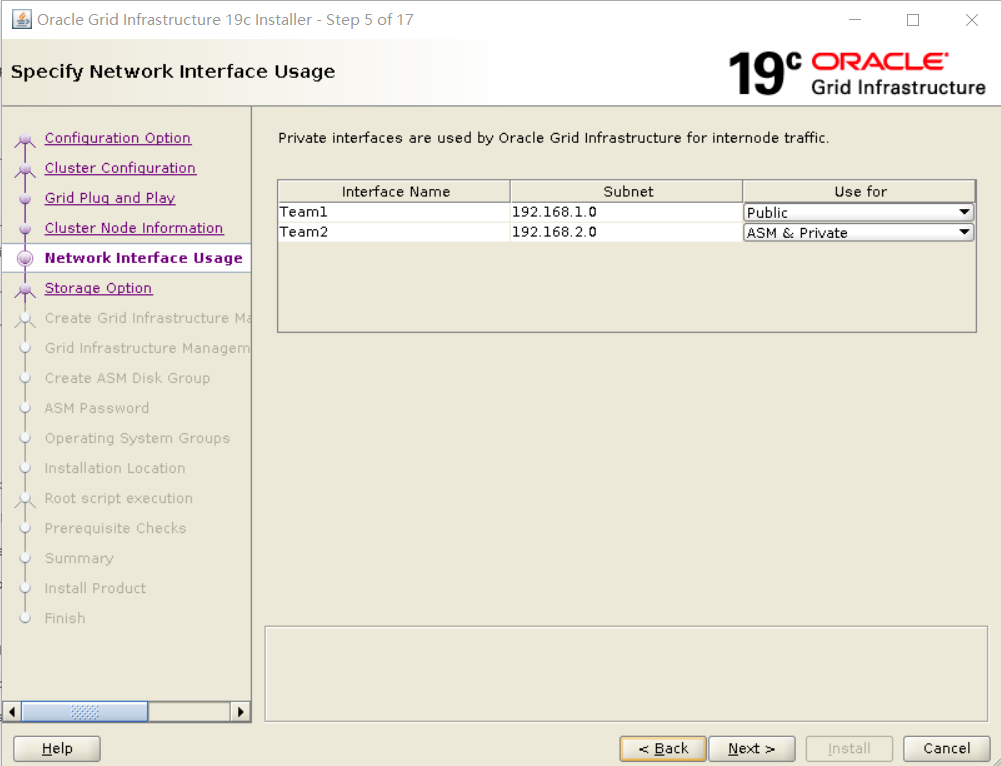Click the disabled Root script execution step
Screen dimensions: 1001x766
pyautogui.click(x=119, y=498)
